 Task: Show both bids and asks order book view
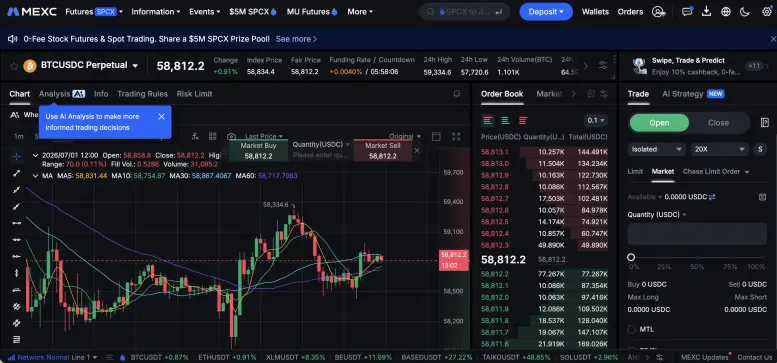point(488,120)
